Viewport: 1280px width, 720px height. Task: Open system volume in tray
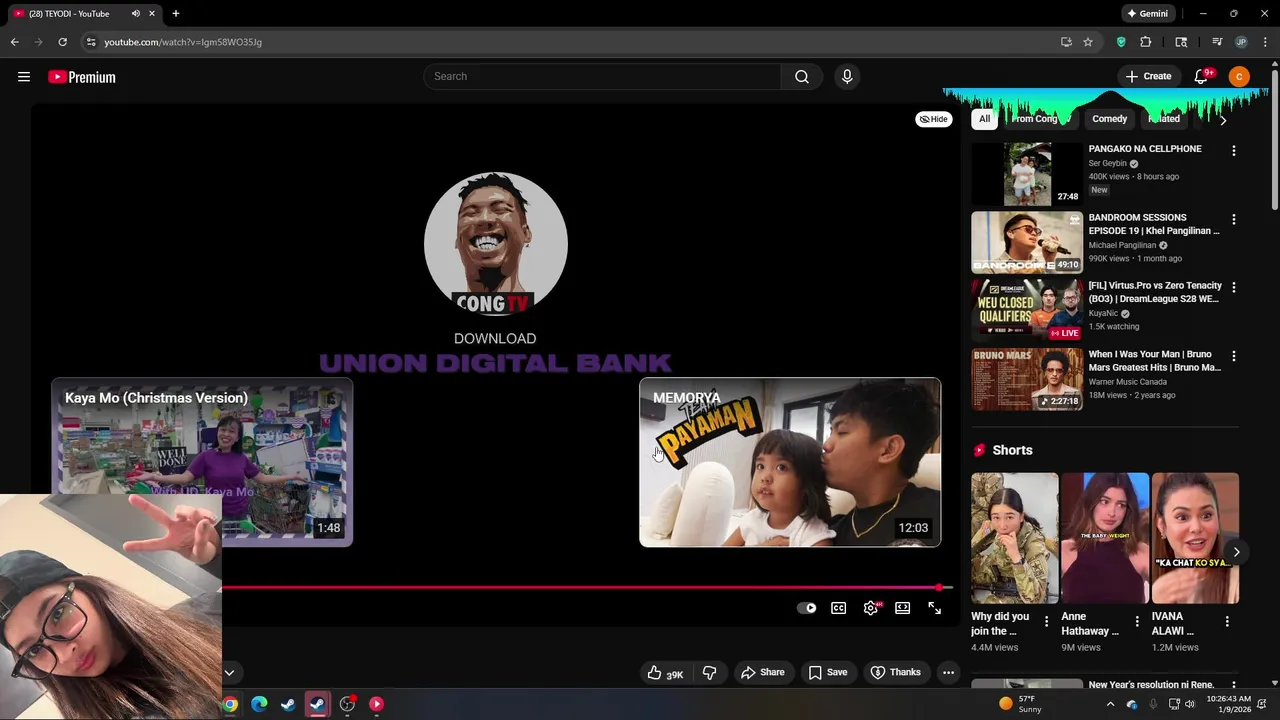(1190, 704)
